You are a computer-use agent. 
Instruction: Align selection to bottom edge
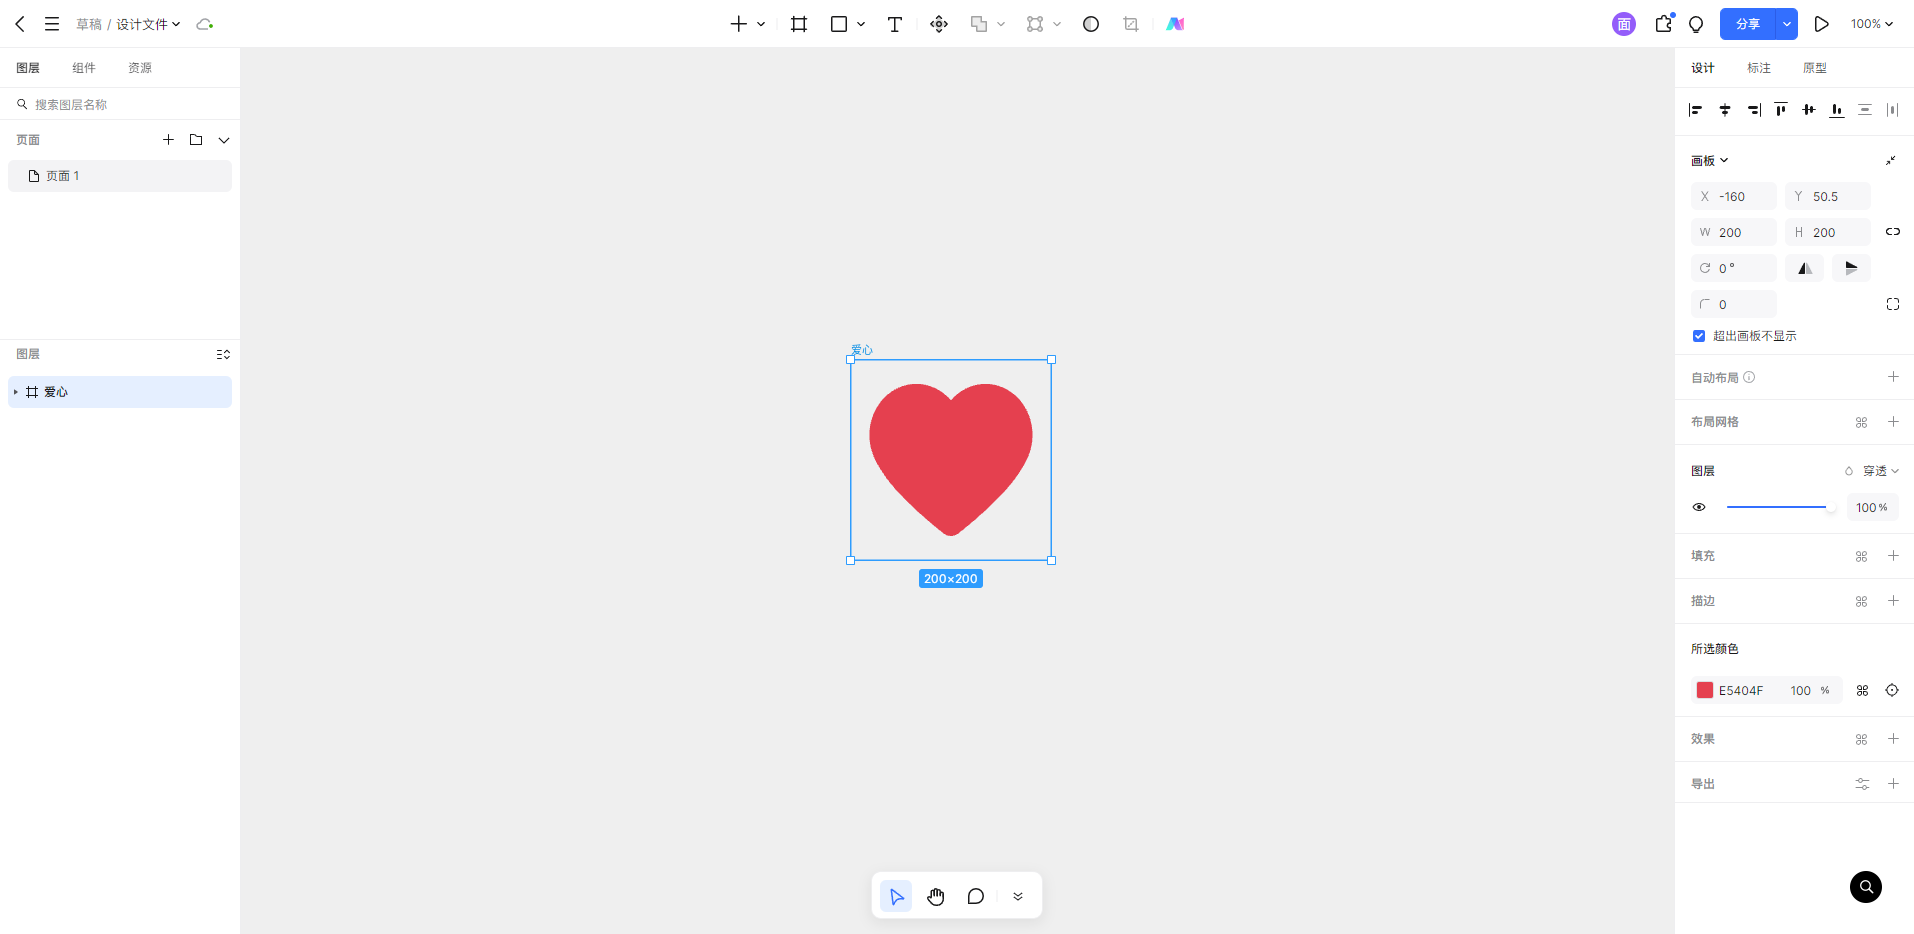1837,110
